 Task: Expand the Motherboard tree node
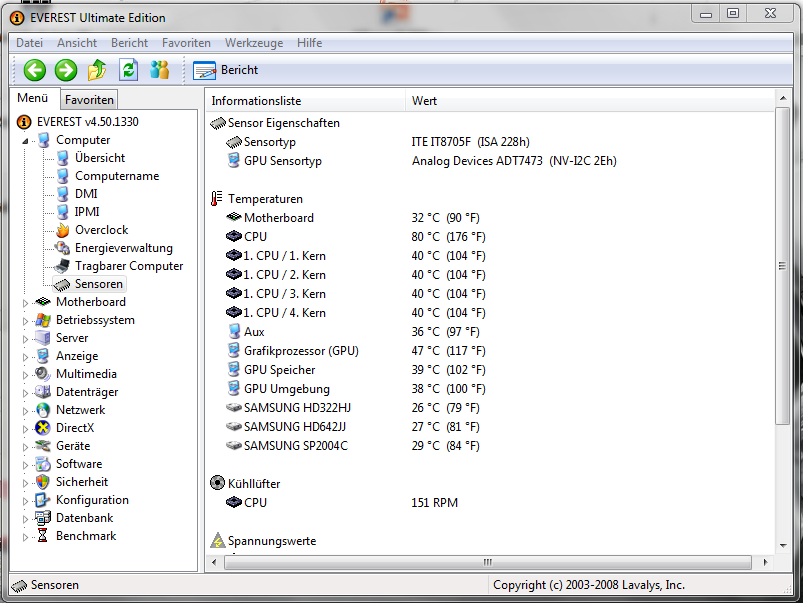click(x=25, y=303)
